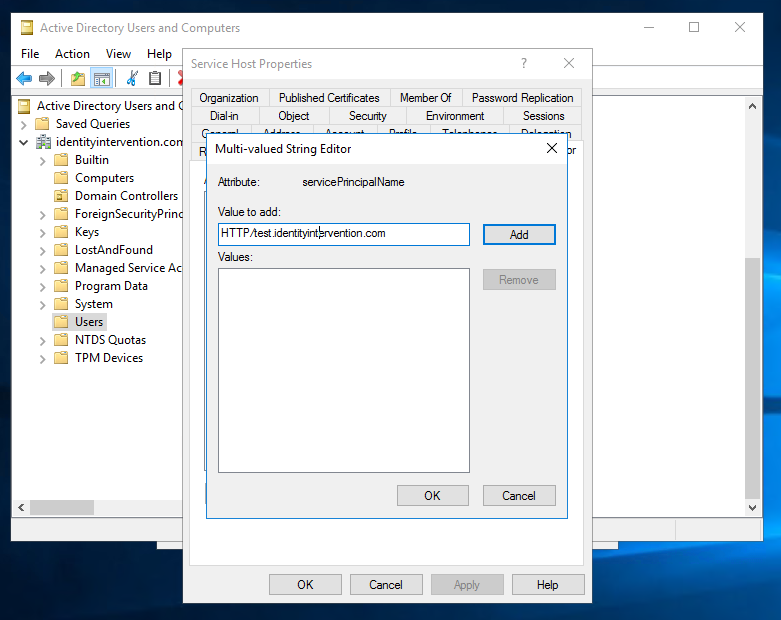The image size is (781, 620).
Task: Toggle the Show/Hide console tree icon
Action: (102, 78)
